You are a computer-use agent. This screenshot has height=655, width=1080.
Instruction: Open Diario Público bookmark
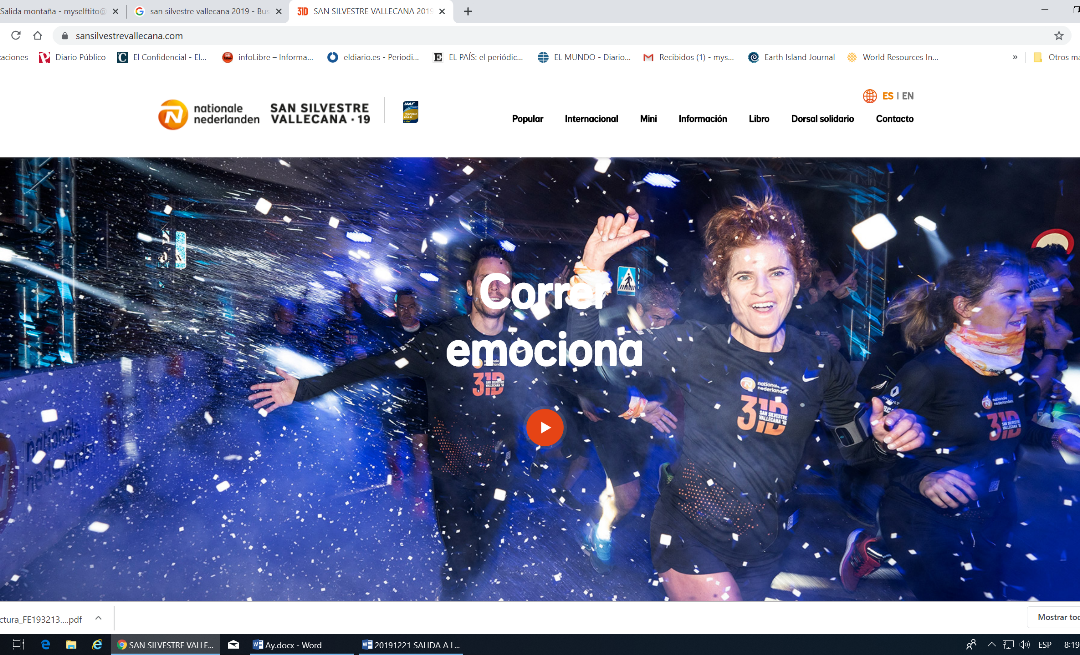pos(72,57)
